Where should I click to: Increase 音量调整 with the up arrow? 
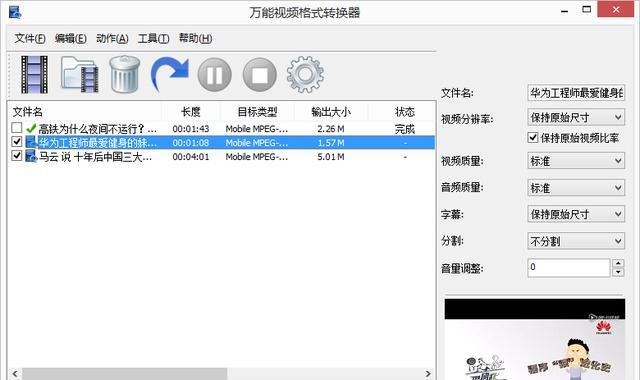(618, 263)
